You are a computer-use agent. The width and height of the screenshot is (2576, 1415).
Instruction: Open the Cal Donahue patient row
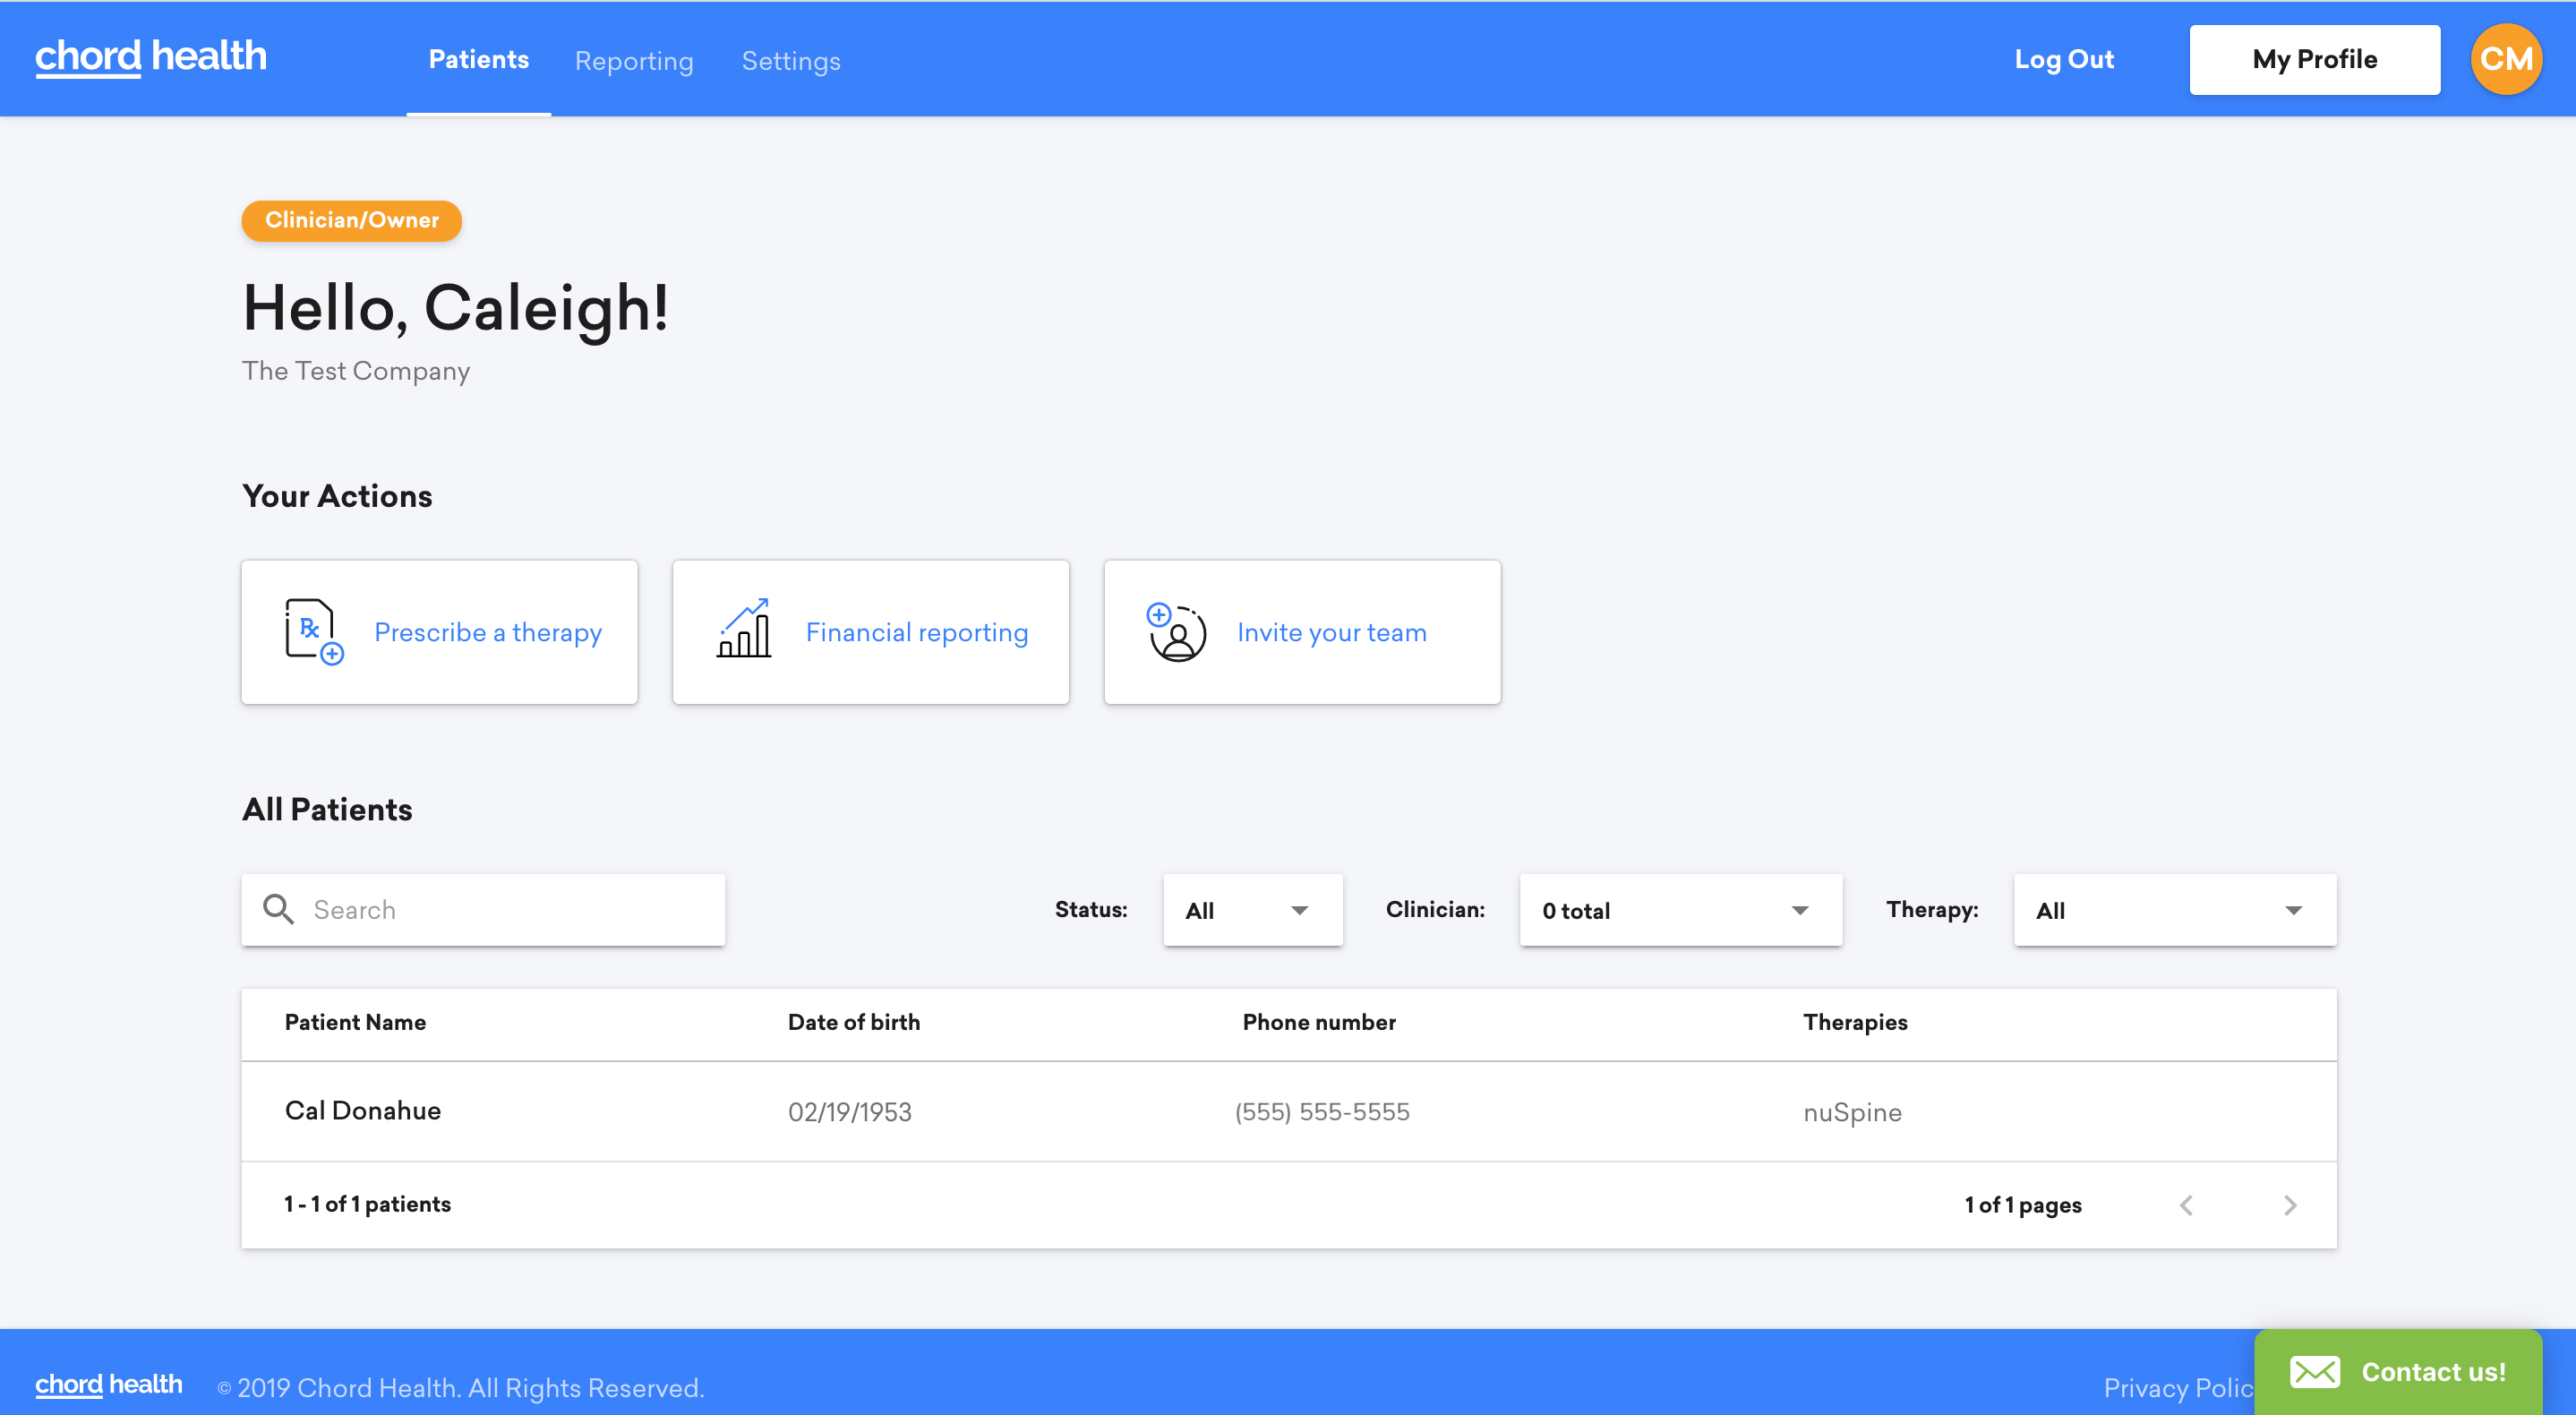pos(1289,1111)
